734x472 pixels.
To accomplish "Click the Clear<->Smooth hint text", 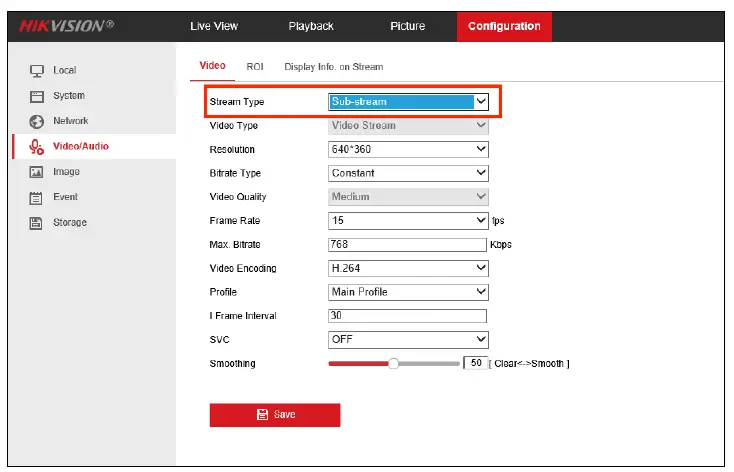I will (x=529, y=364).
